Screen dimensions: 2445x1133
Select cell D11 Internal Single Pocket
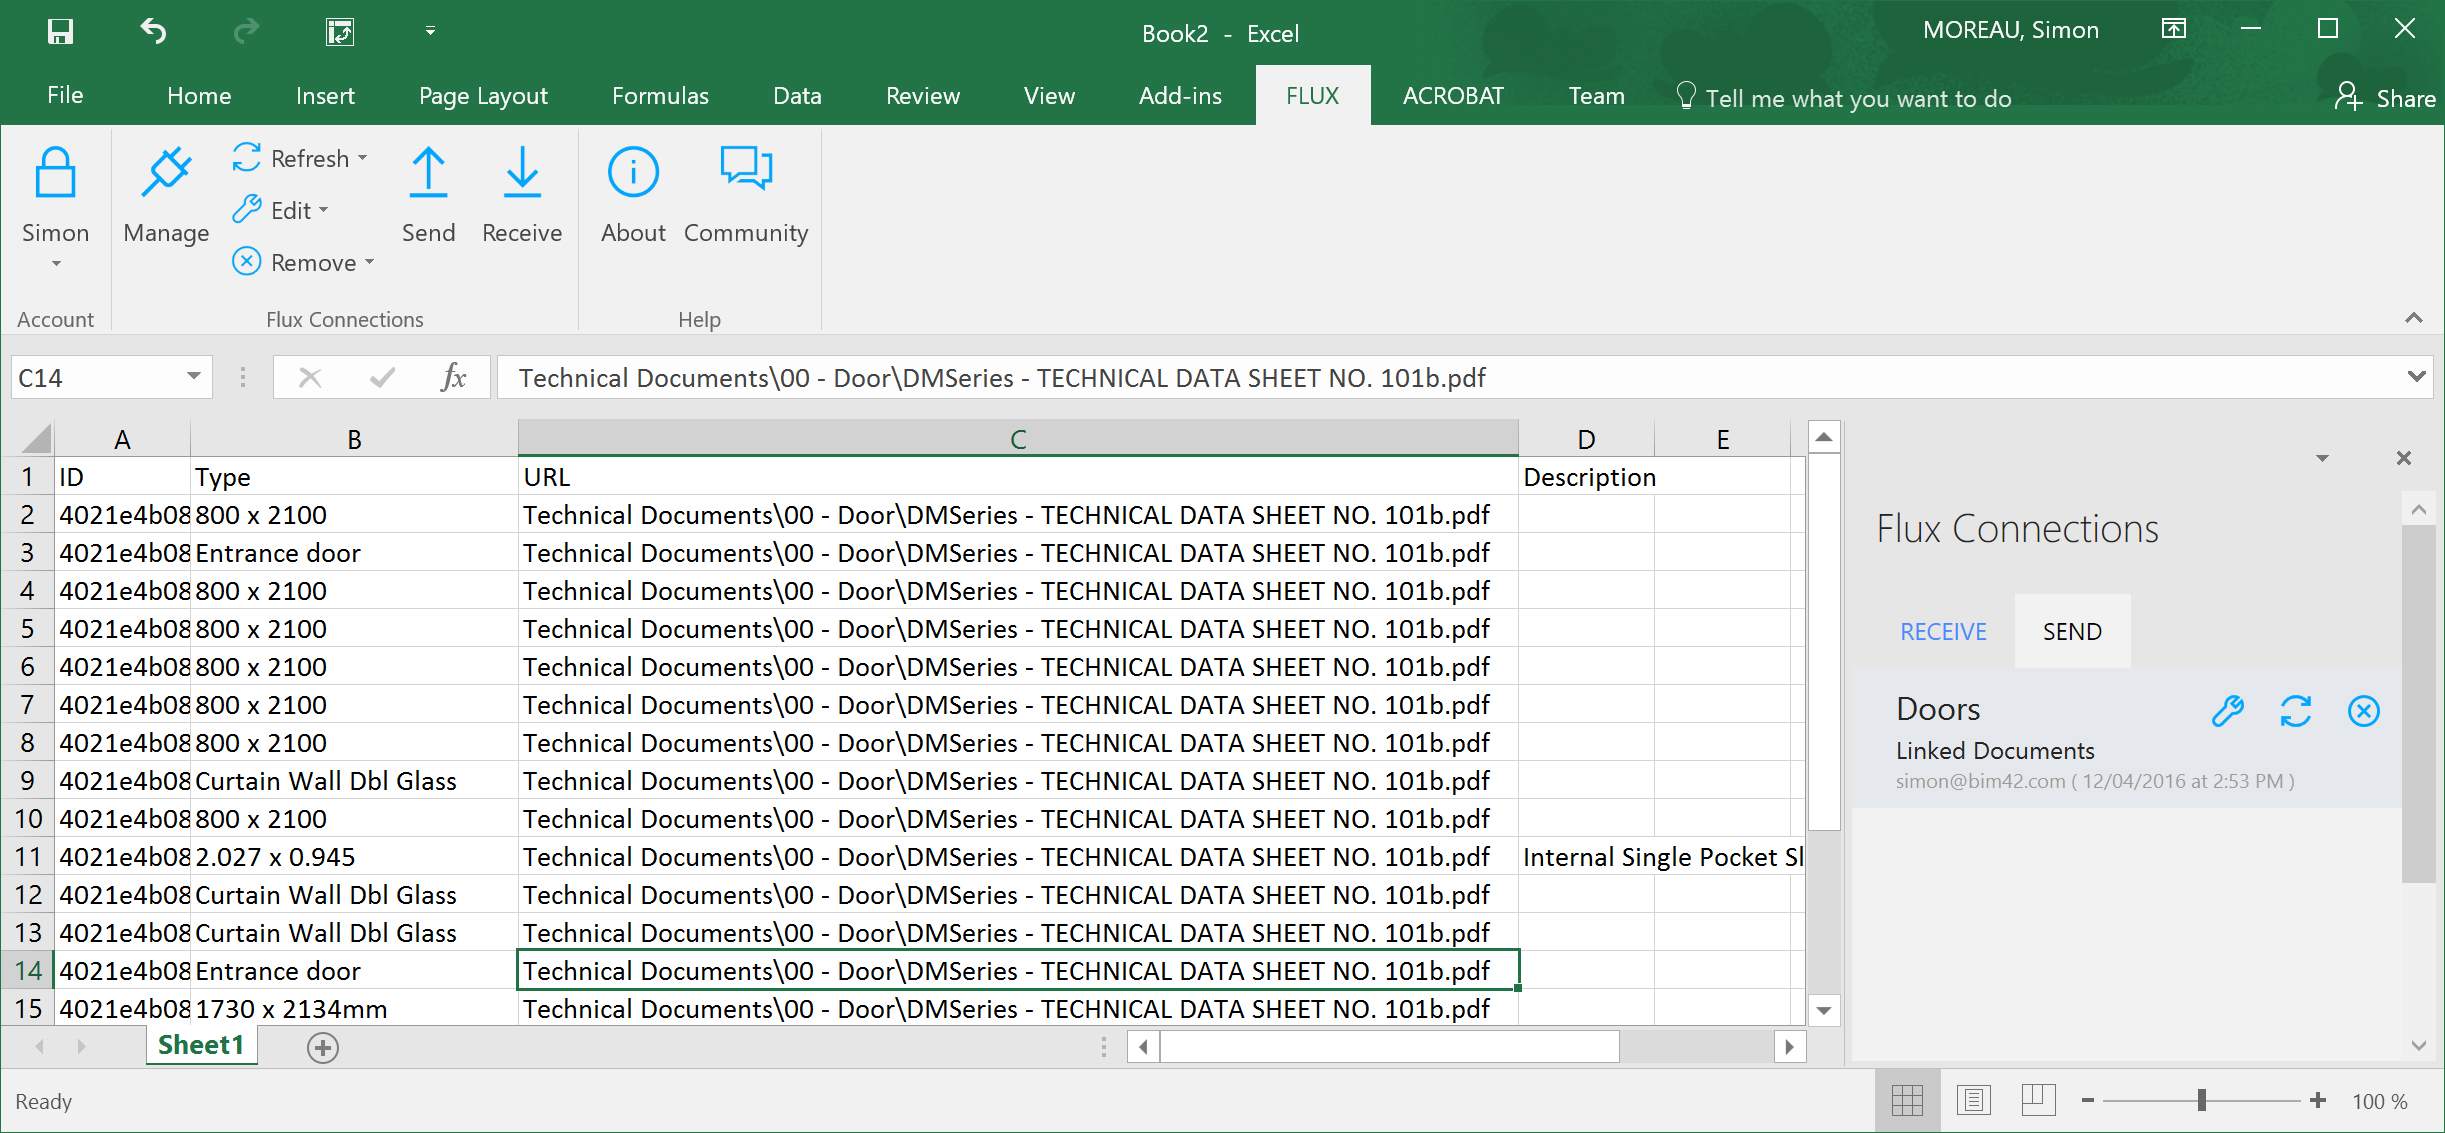pyautogui.click(x=1587, y=857)
